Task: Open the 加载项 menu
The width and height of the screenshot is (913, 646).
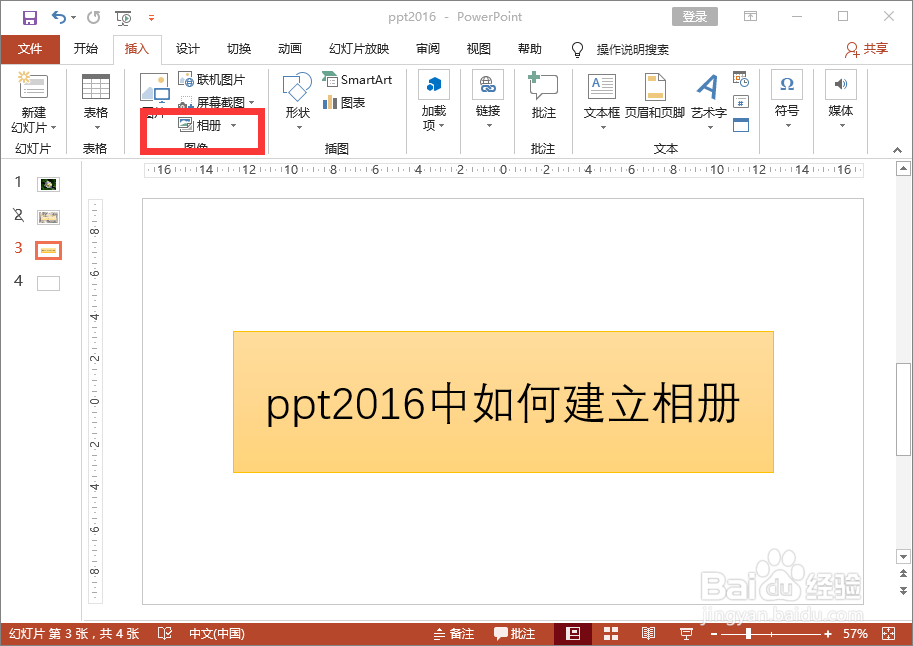Action: pyautogui.click(x=433, y=102)
